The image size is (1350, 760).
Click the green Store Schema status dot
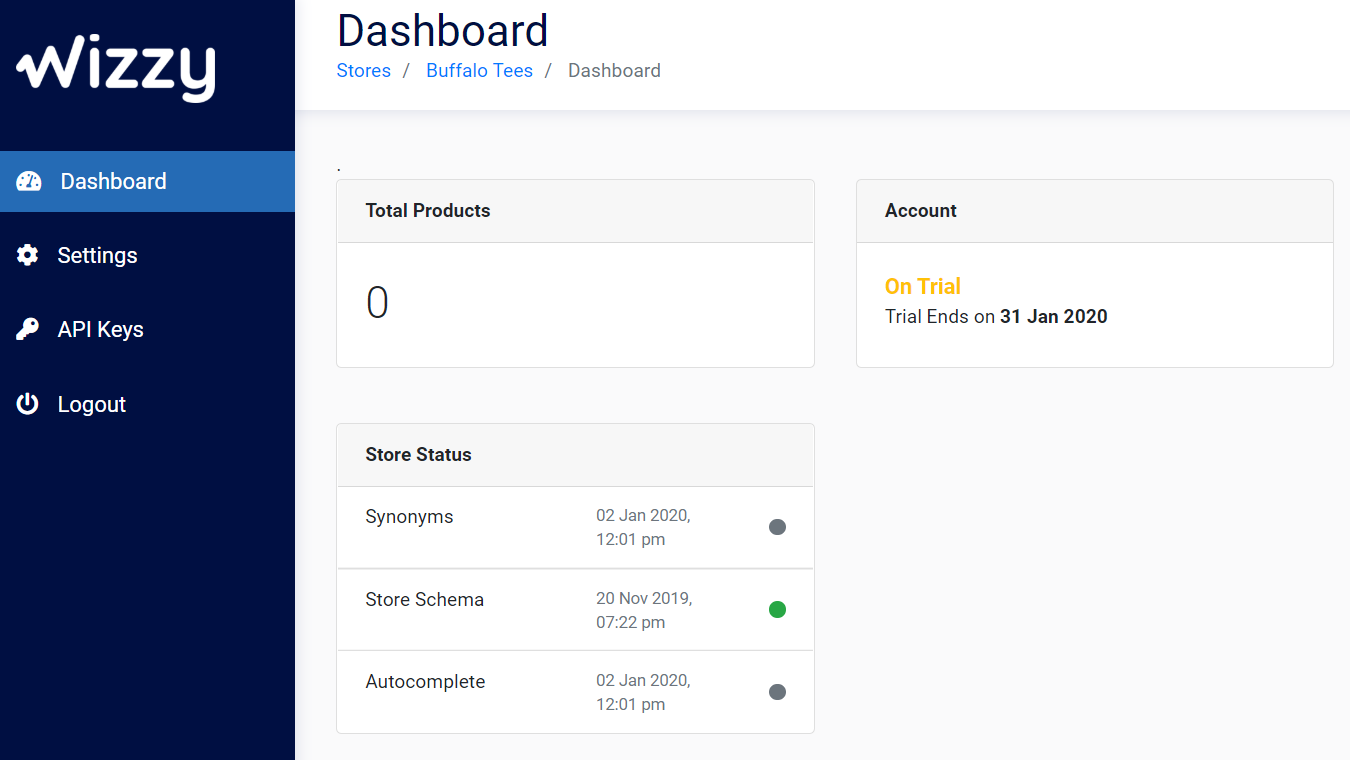(777, 609)
